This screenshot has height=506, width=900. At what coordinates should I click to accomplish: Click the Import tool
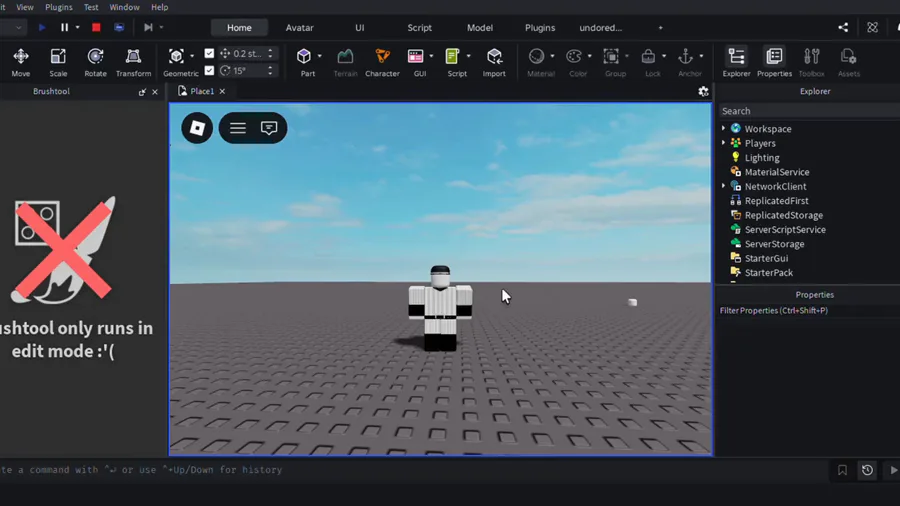point(494,62)
